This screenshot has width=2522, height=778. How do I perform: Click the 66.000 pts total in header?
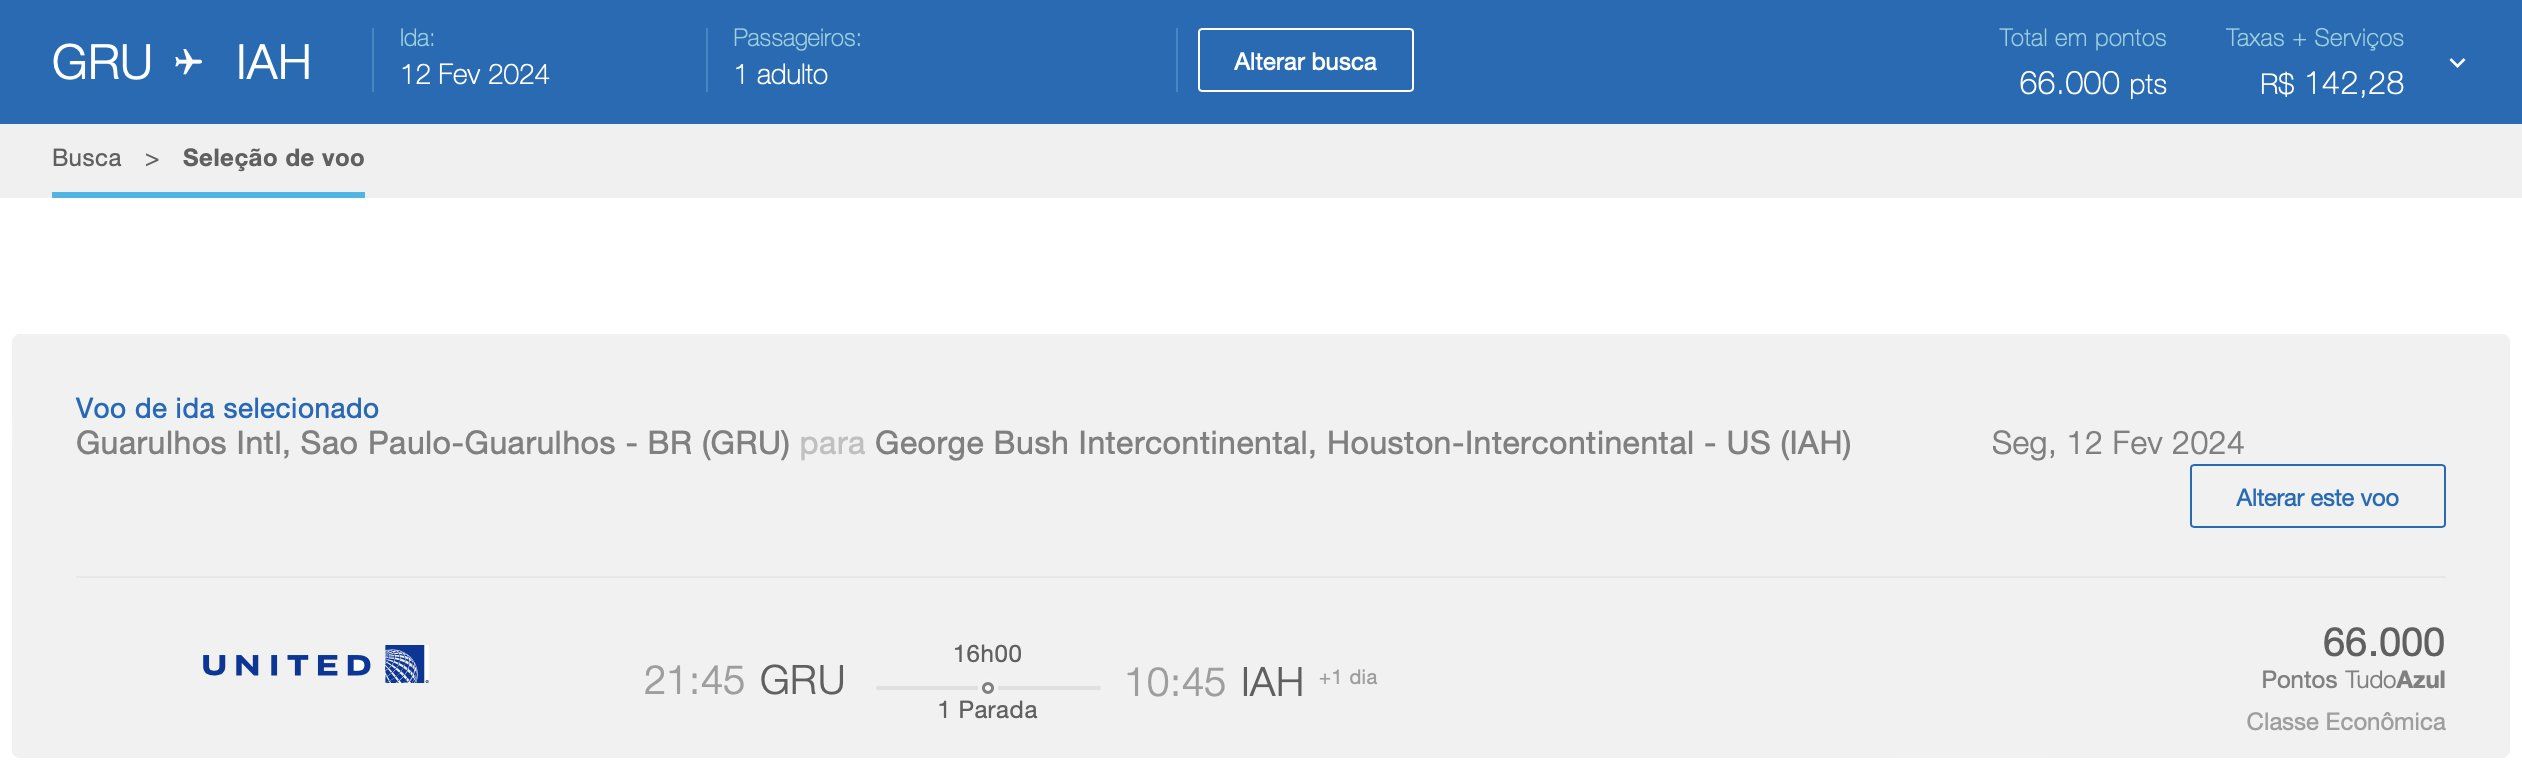tap(2092, 83)
